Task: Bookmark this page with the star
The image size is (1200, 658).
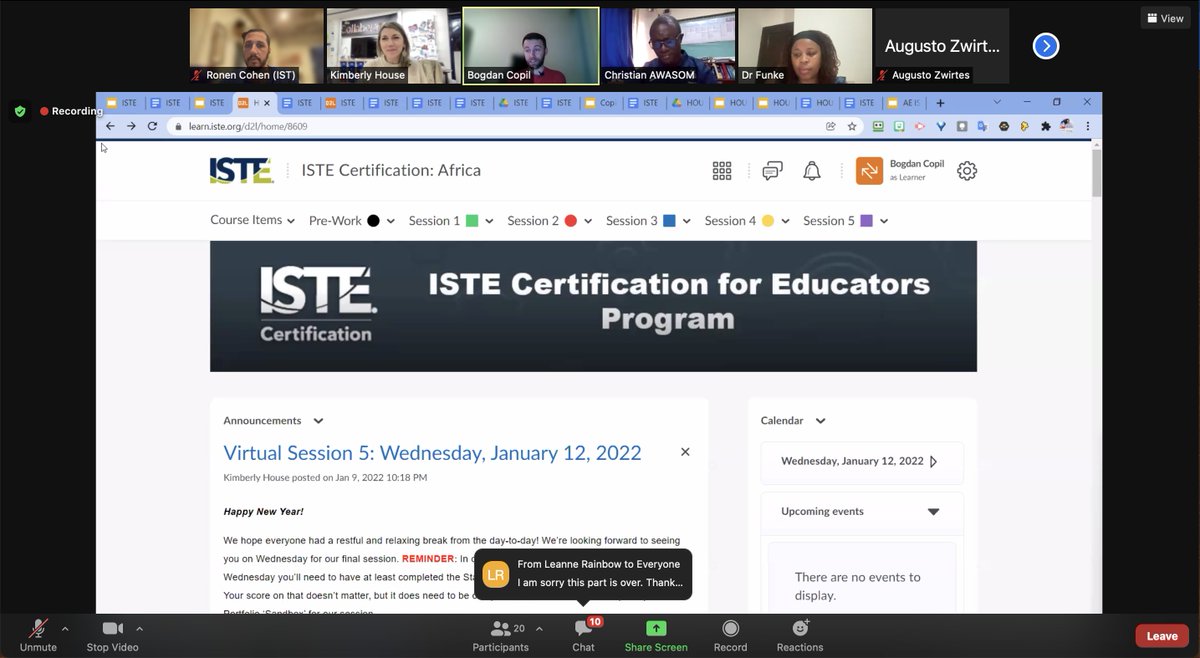Action: [852, 126]
